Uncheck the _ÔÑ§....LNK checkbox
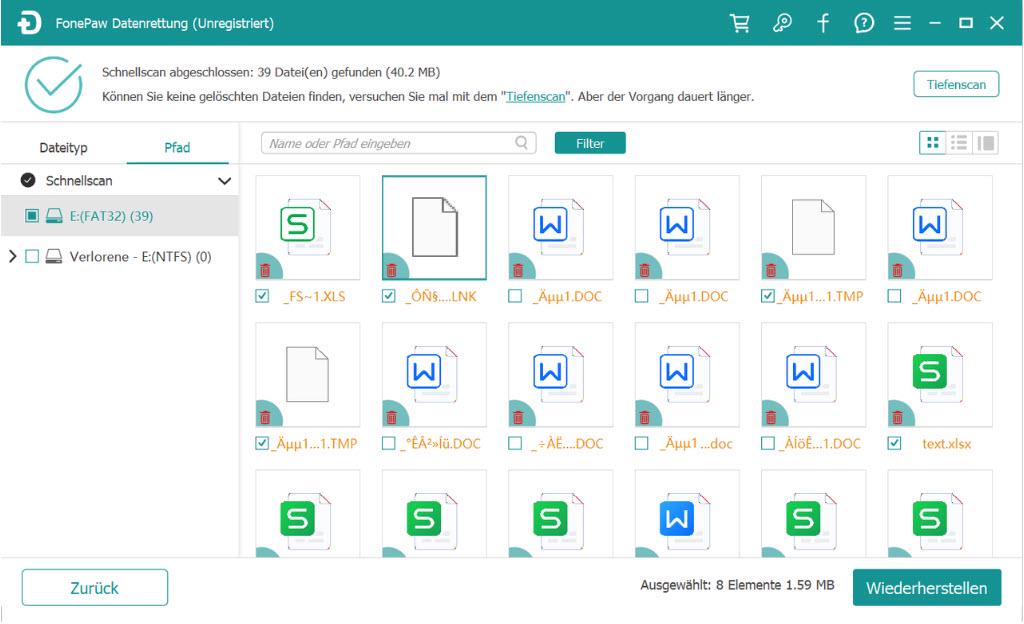 (389, 296)
